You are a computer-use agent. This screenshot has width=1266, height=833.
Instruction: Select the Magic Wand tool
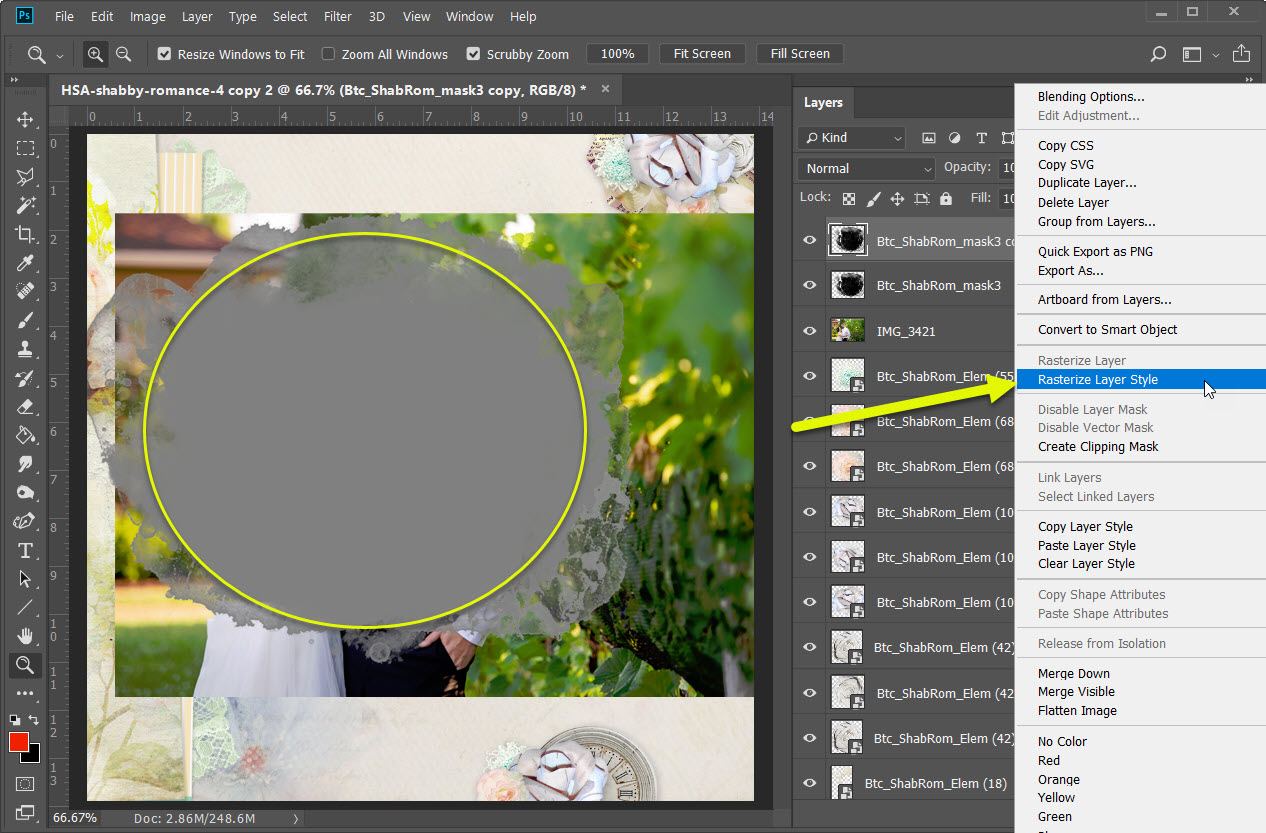point(25,205)
